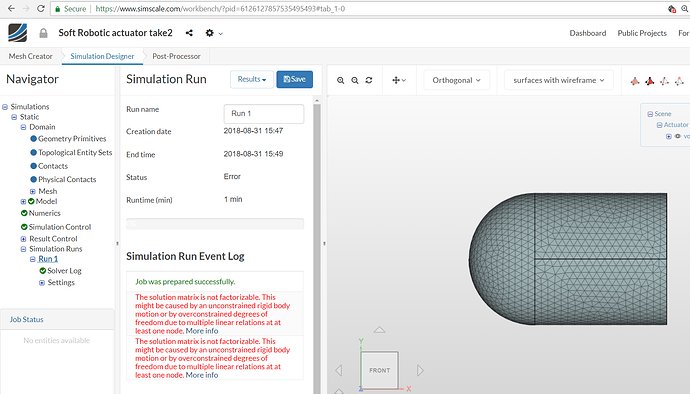This screenshot has height=394, width=690.
Task: Select Topological Entity Sets item
Action: pyautogui.click(x=75, y=152)
